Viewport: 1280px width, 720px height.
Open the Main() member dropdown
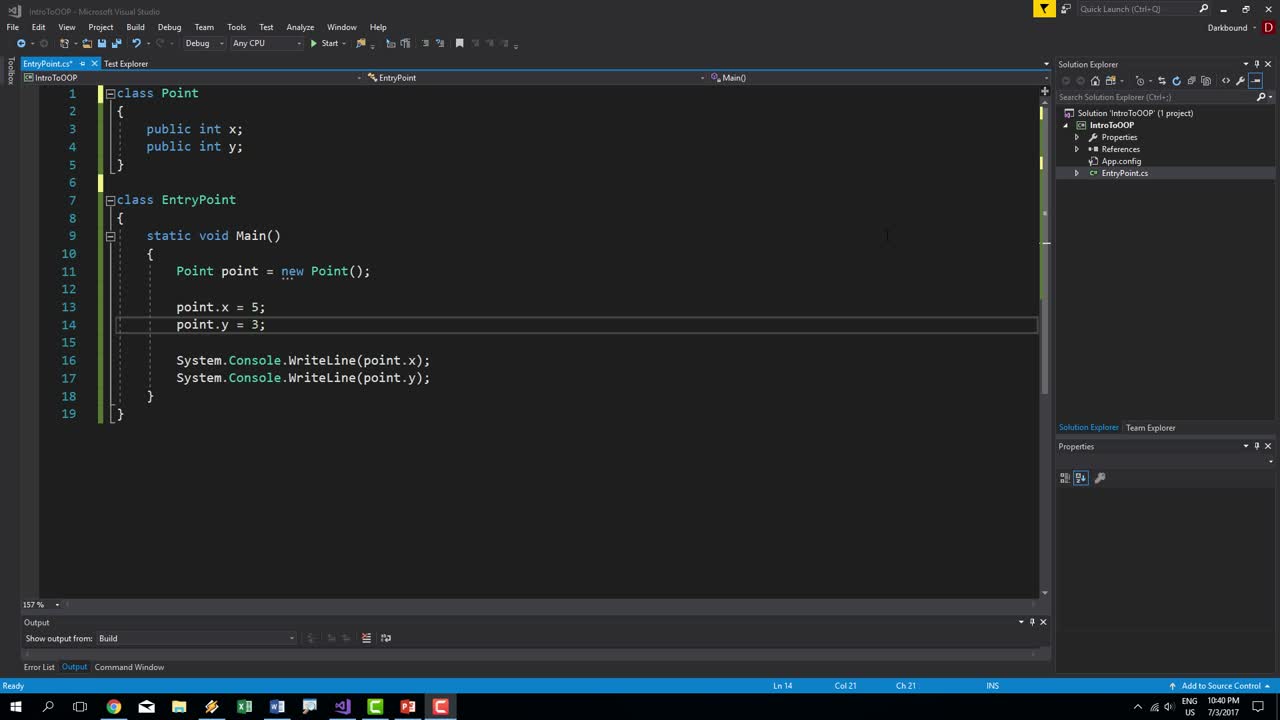pyautogui.click(x=876, y=77)
